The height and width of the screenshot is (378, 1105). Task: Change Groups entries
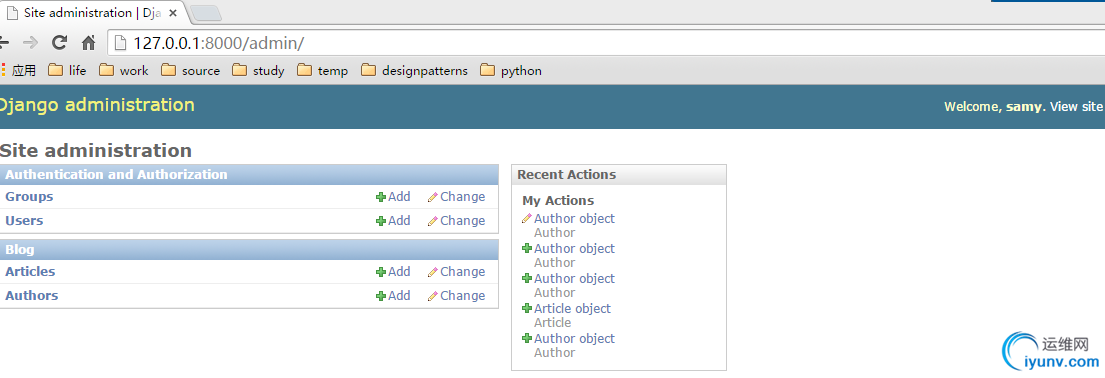click(x=457, y=197)
